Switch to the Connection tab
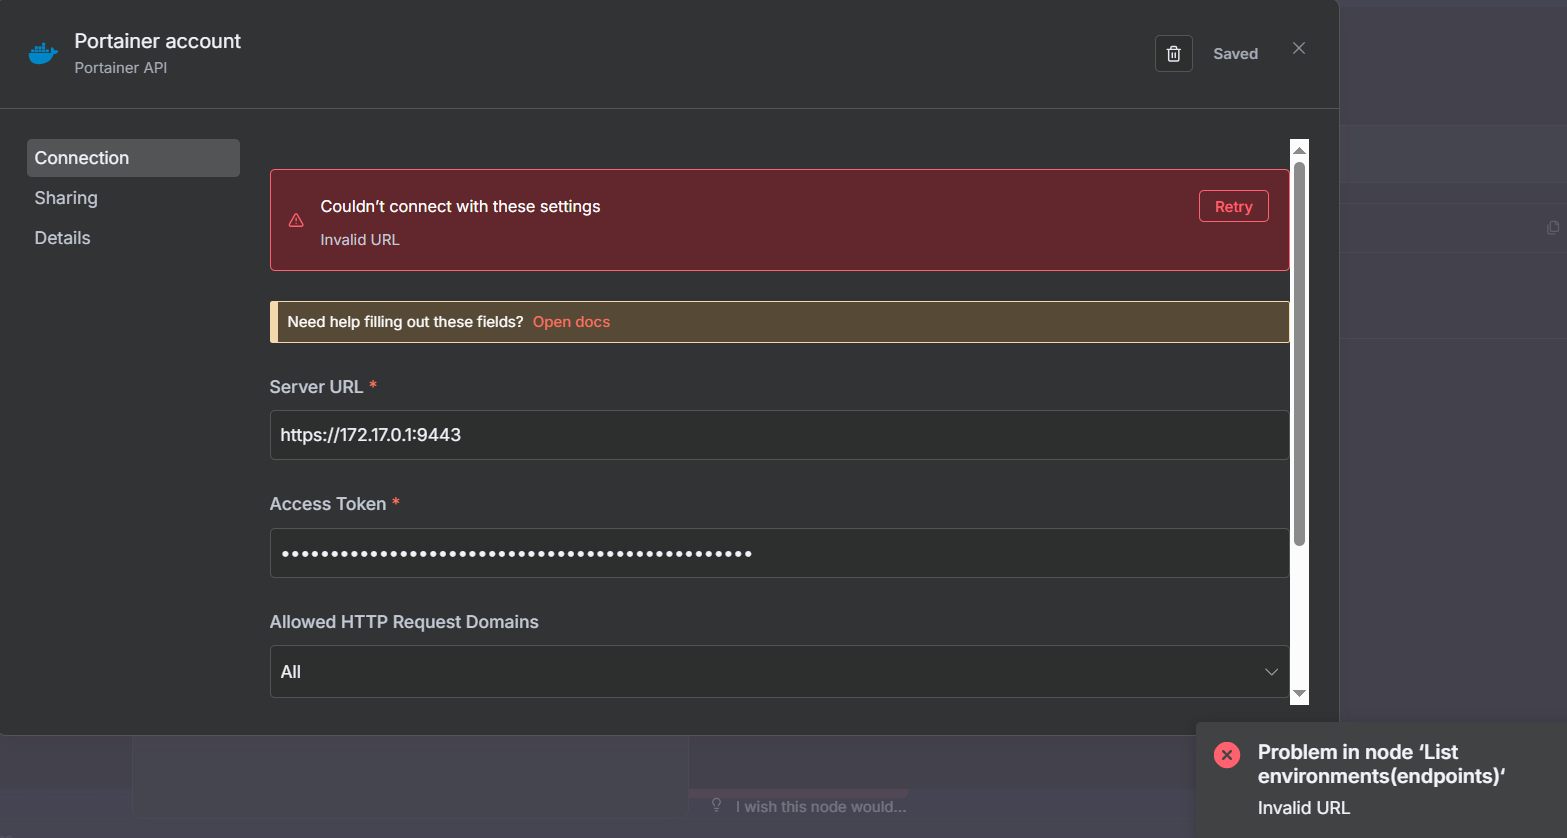This screenshot has width=1567, height=838. pos(133,158)
